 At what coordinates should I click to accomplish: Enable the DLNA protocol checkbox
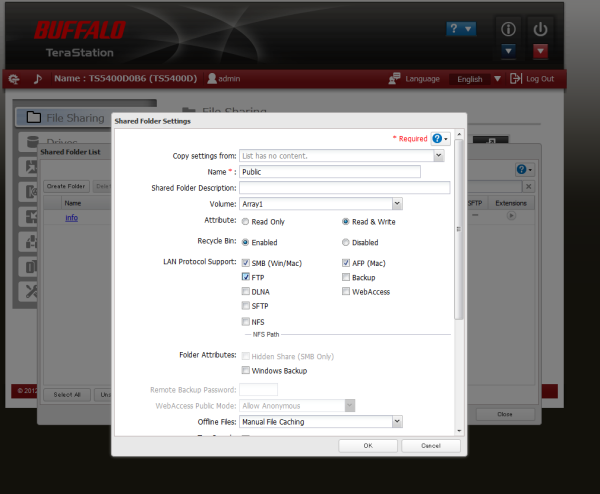(245, 292)
